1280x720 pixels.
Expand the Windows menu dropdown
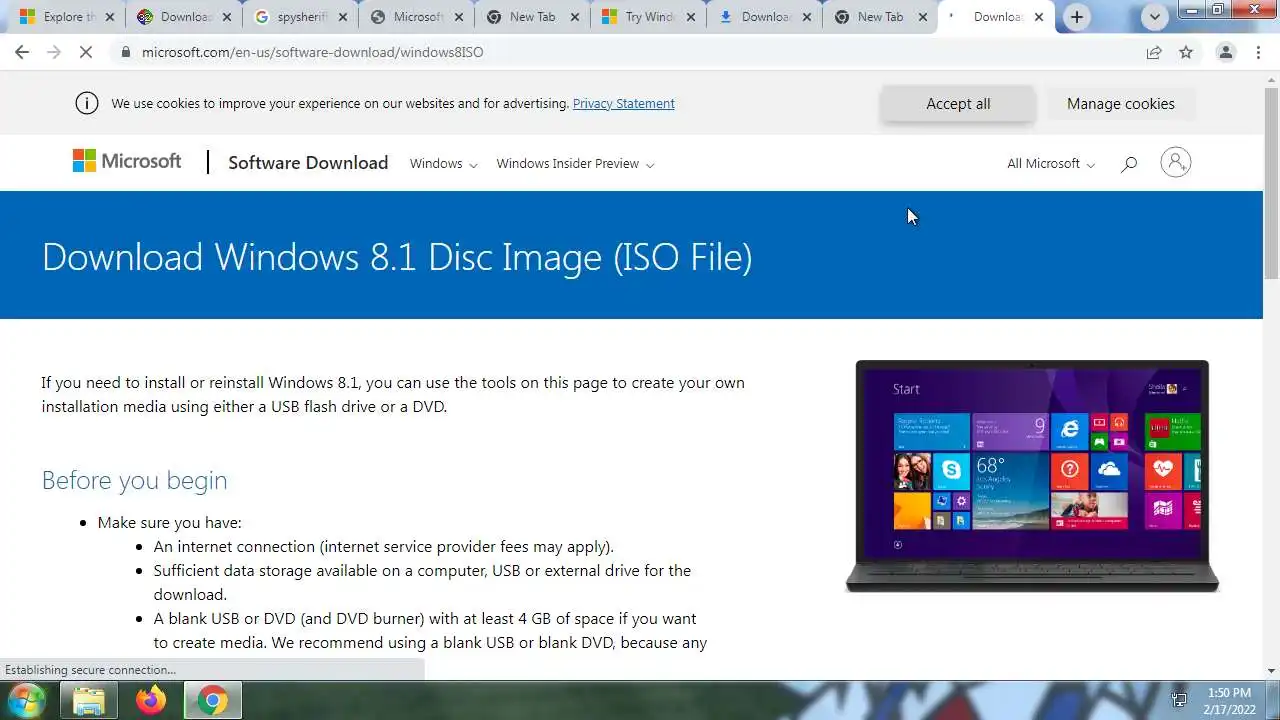[443, 164]
